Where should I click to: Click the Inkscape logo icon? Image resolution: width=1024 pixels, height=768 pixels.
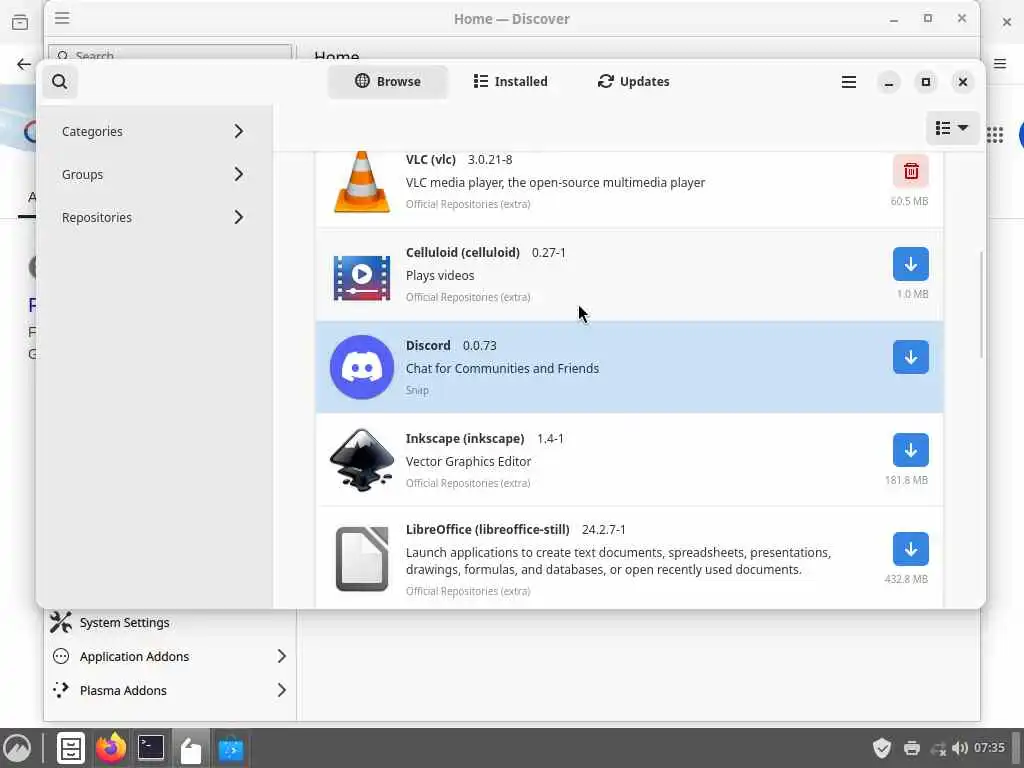click(x=362, y=460)
